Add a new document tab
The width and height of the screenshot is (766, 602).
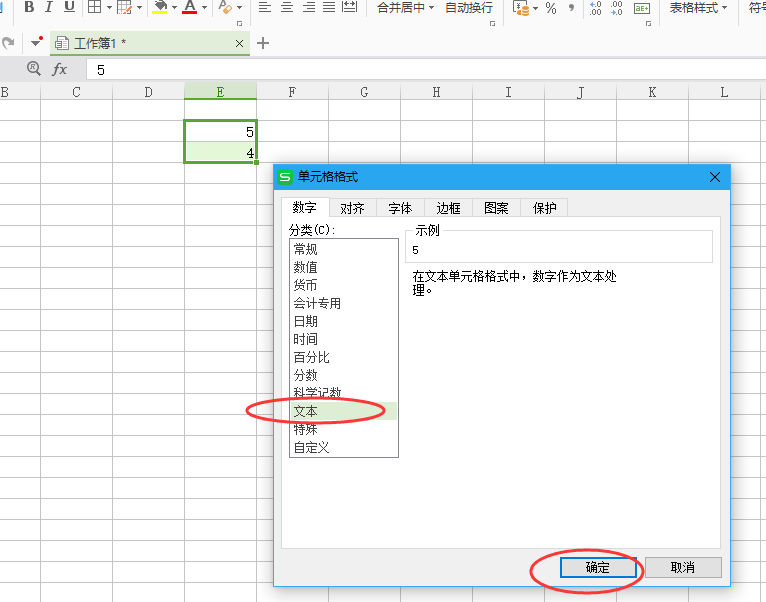click(x=263, y=43)
